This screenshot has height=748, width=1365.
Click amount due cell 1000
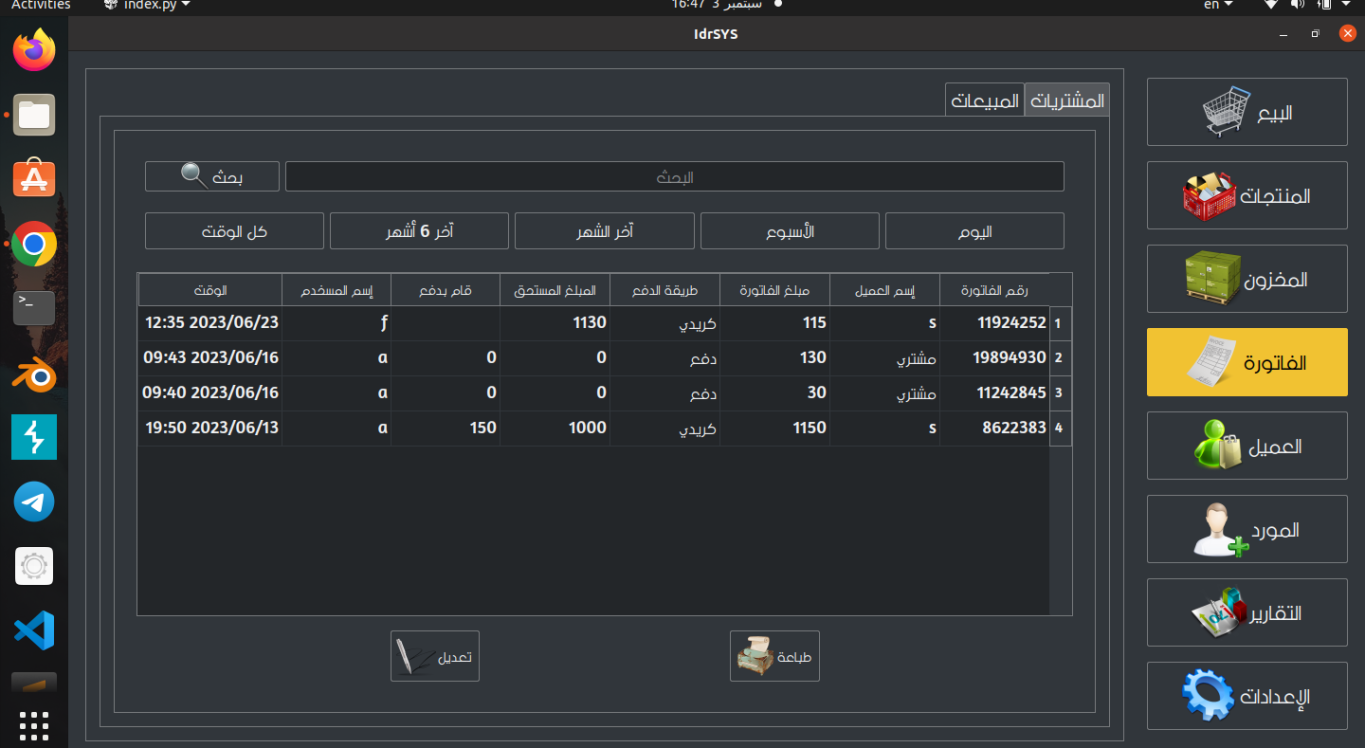click(555, 428)
